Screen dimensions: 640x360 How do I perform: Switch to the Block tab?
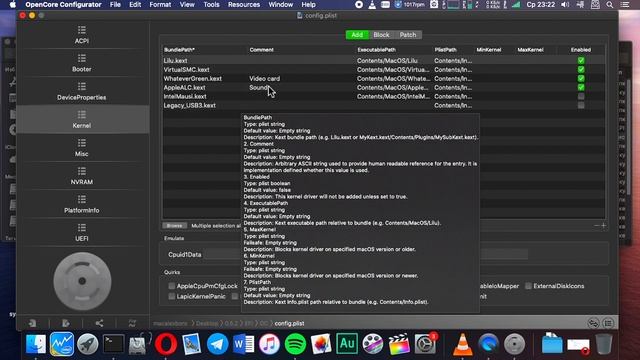pyautogui.click(x=381, y=35)
